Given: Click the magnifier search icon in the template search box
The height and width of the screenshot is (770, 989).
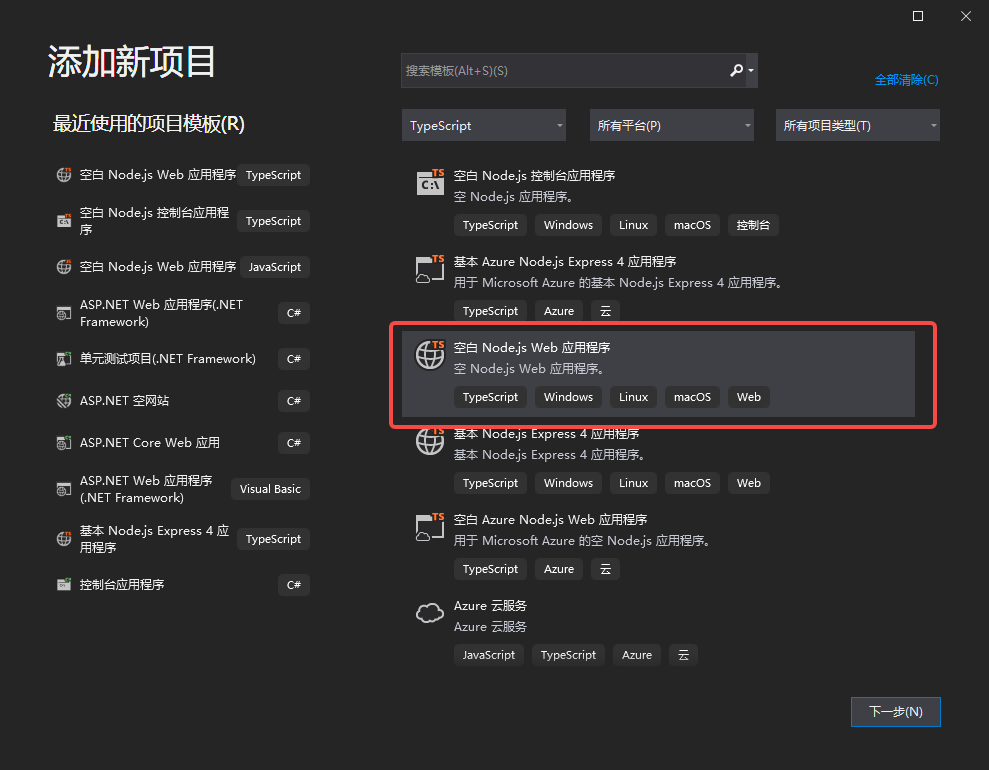Looking at the screenshot, I should (x=736, y=70).
